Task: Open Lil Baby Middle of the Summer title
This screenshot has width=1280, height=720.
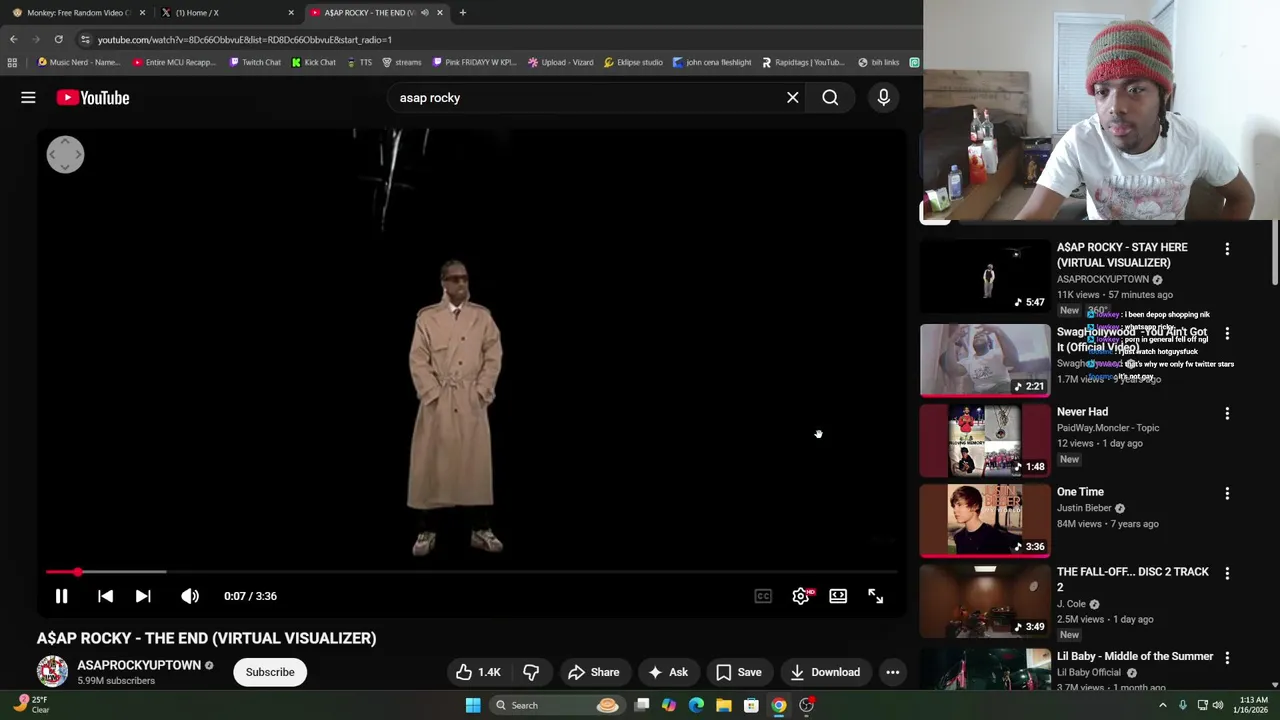Action: 1135,656
